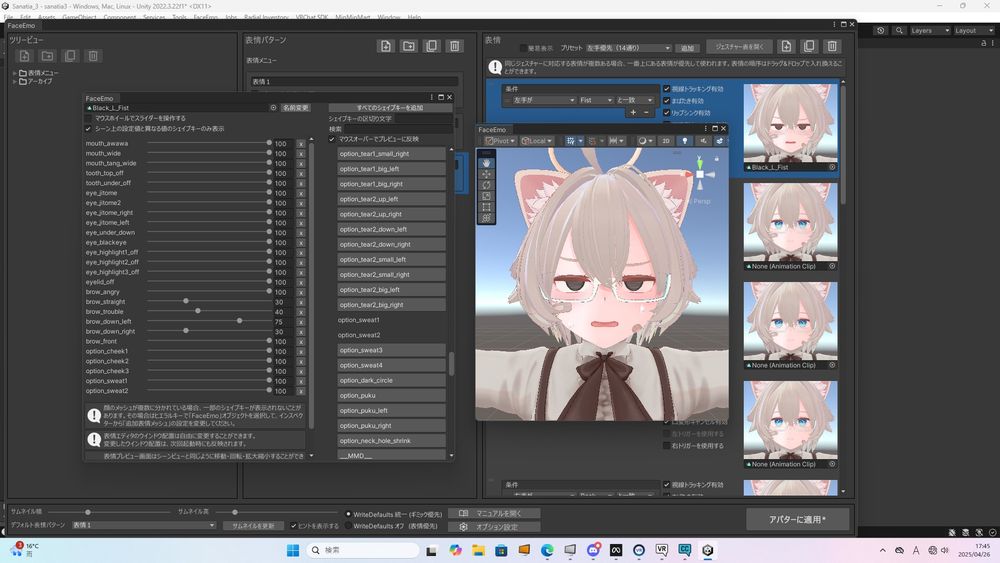Add new folder in 表情パターン panel
The height and width of the screenshot is (563, 1000).
409,46
